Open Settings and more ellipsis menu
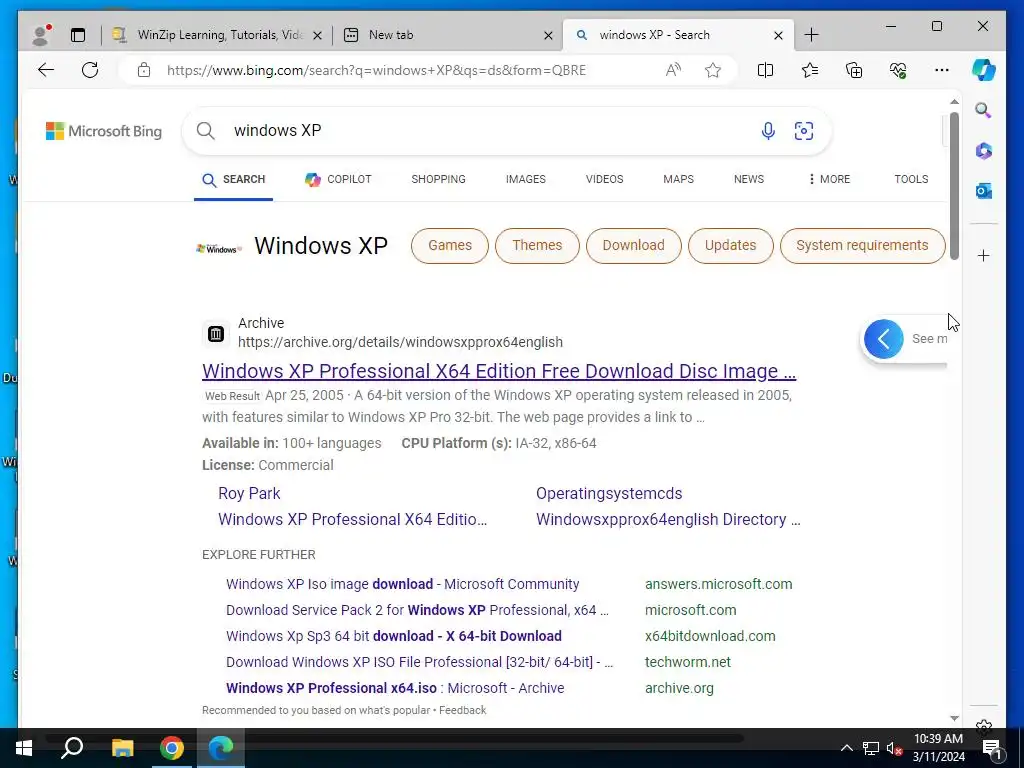The height and width of the screenshot is (768, 1024). pos(942,70)
